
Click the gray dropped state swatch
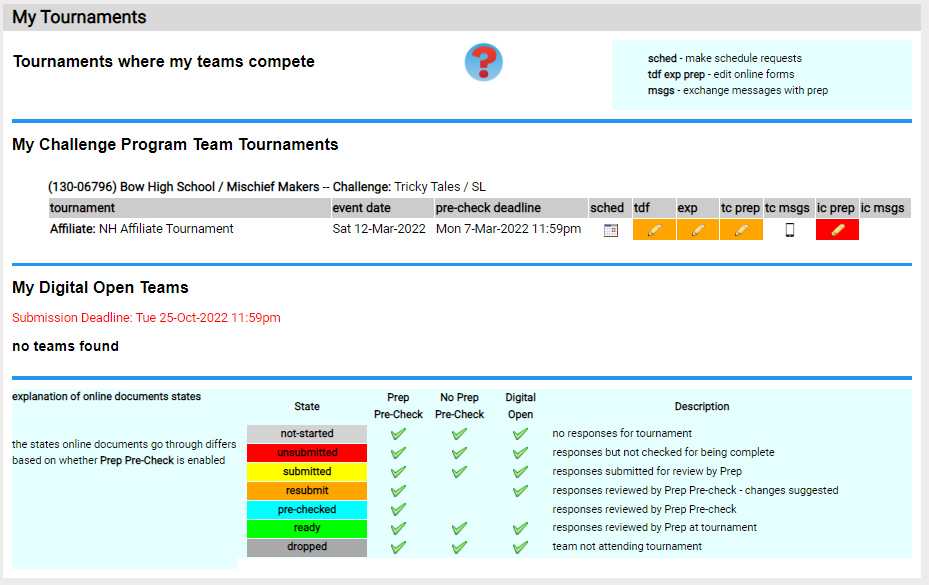click(307, 546)
